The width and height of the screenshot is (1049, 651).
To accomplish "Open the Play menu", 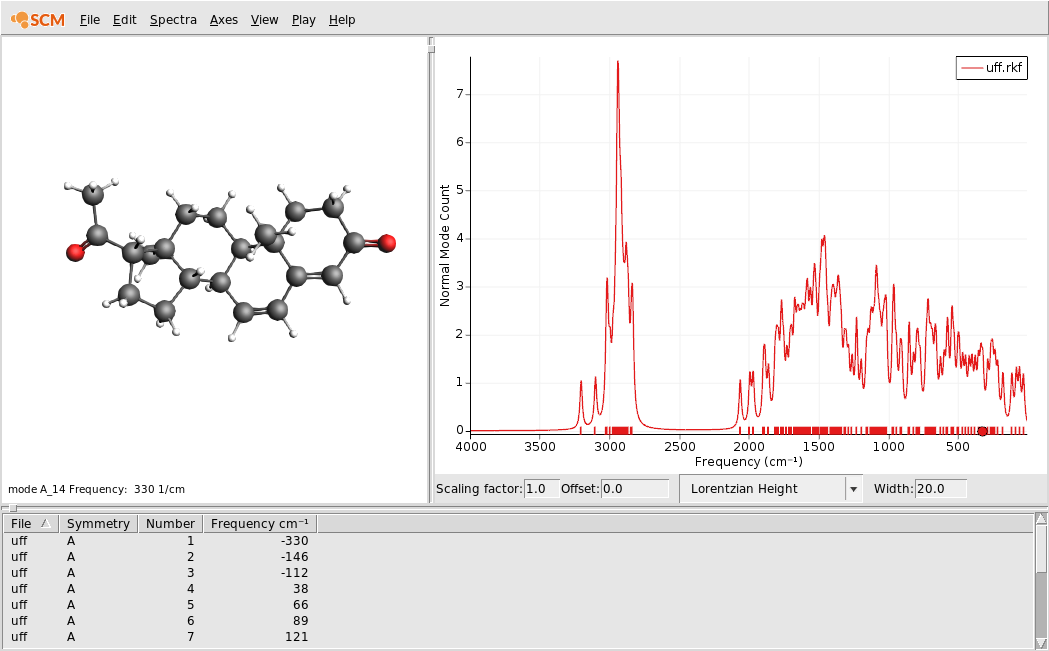I will pos(303,20).
